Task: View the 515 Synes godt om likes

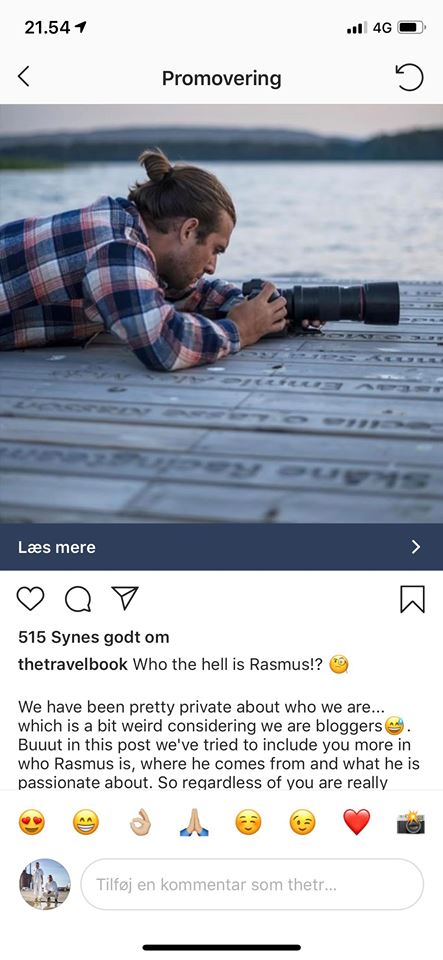Action: (x=94, y=637)
